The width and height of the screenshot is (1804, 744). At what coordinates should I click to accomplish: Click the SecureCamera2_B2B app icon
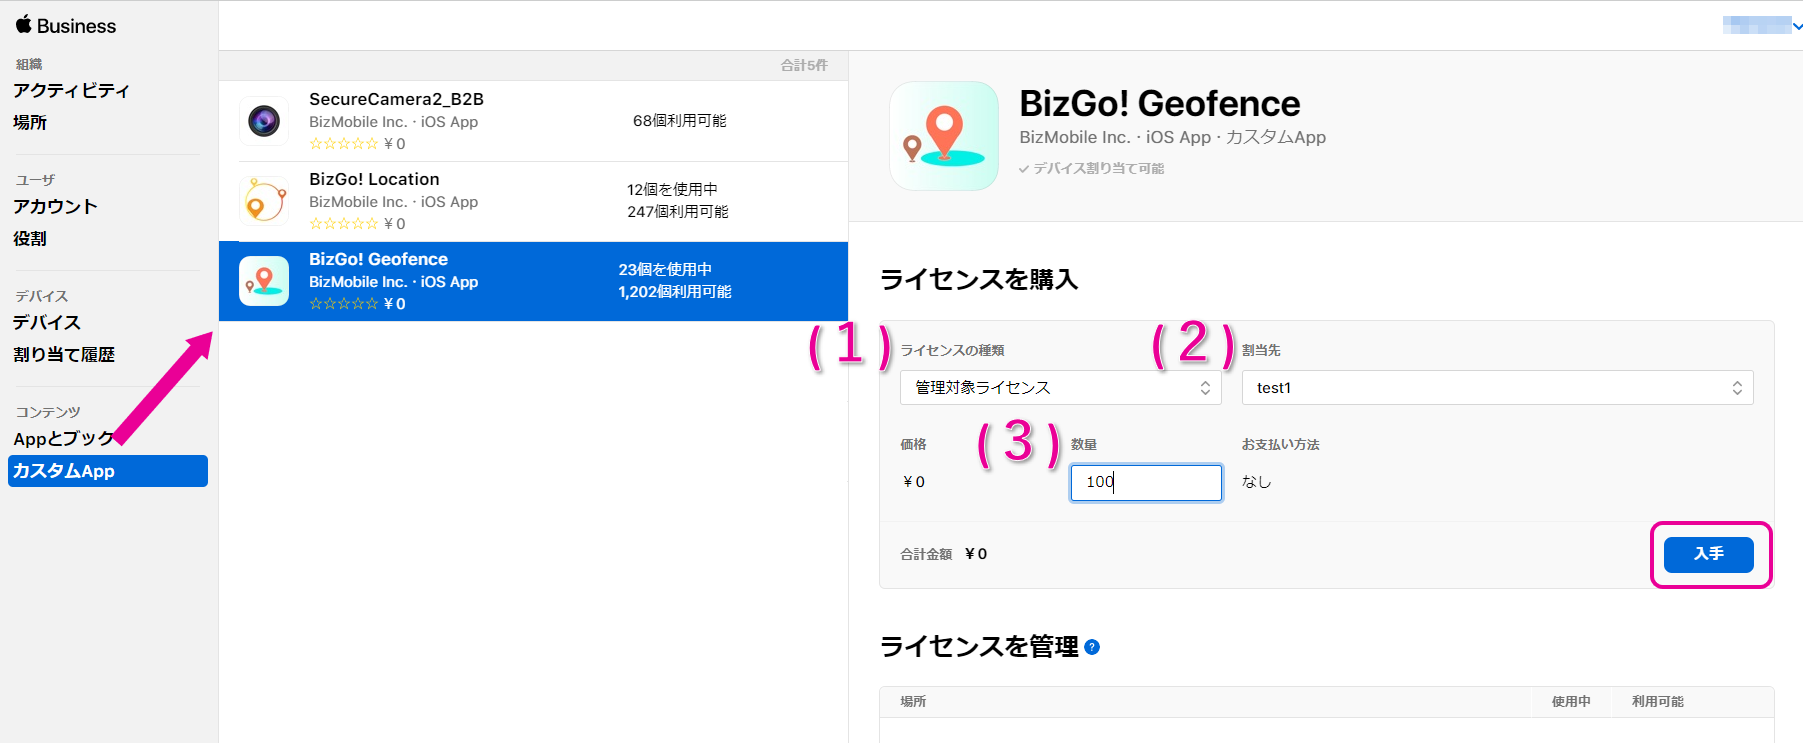tap(264, 121)
